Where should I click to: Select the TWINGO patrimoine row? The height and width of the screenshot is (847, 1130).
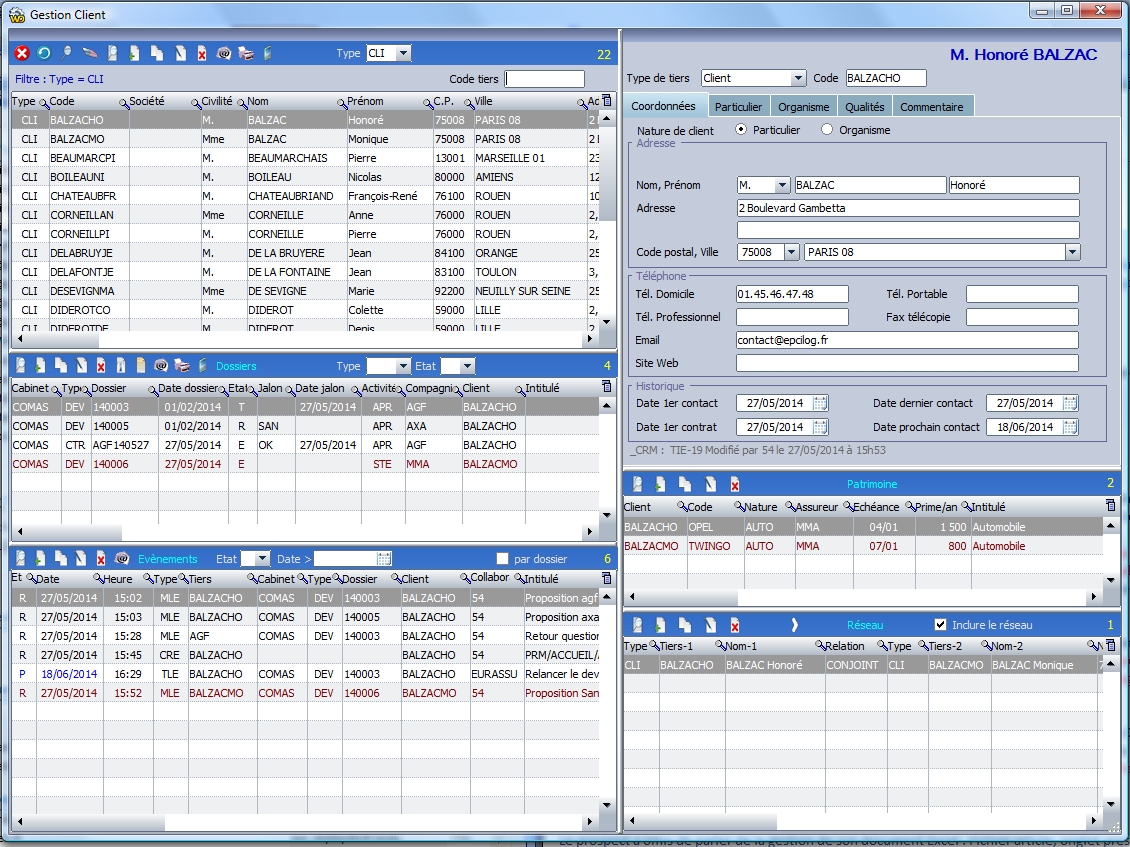point(863,546)
